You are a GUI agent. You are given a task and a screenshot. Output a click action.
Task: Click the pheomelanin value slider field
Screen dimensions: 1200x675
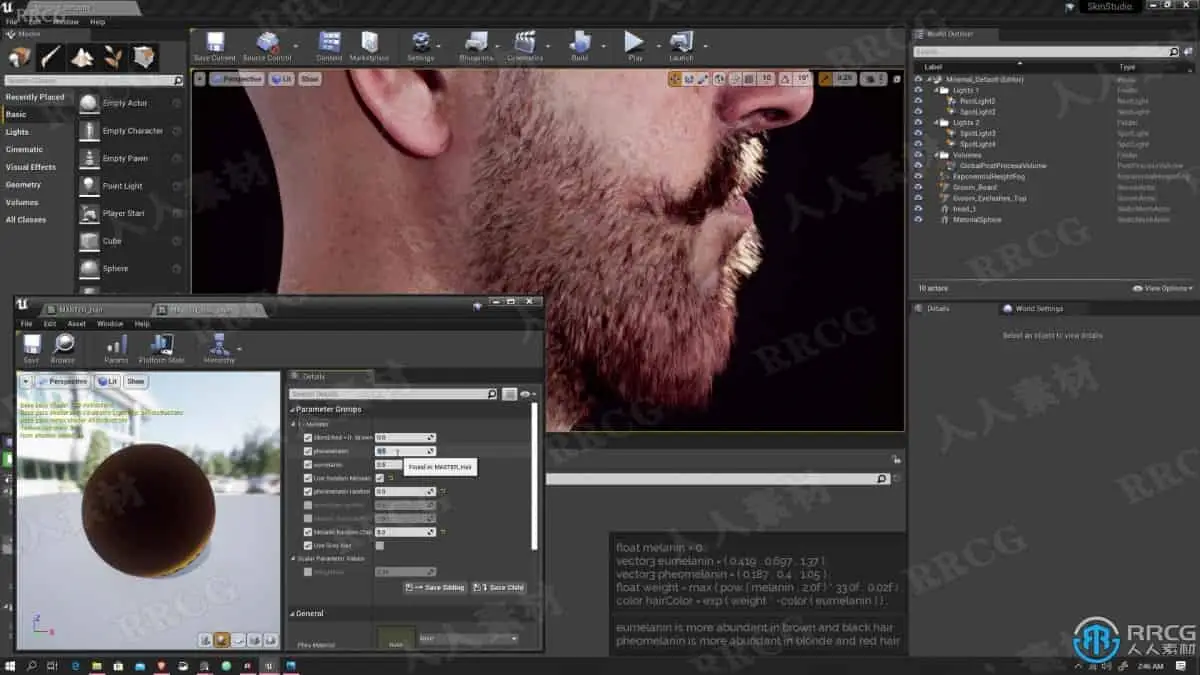(x=403, y=451)
